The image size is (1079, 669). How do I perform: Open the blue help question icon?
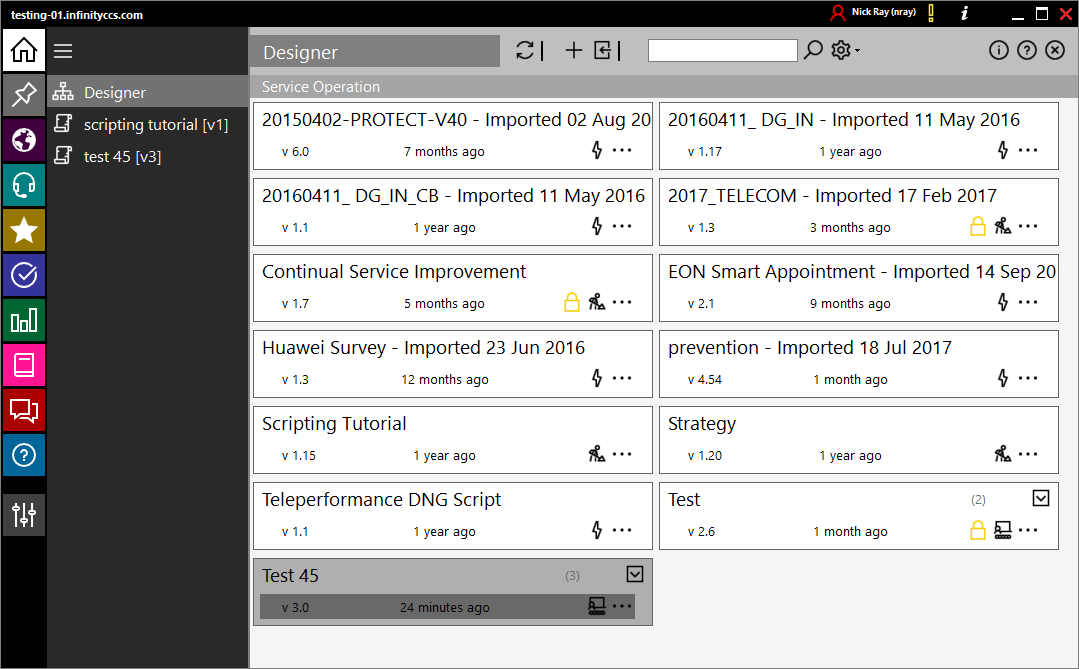click(x=23, y=455)
